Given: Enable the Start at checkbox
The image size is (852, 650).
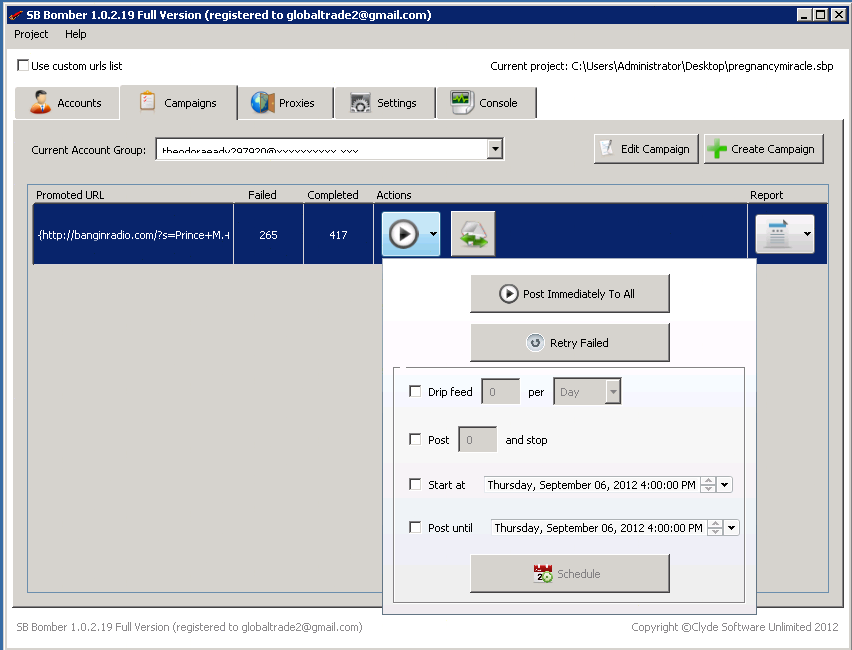Looking at the screenshot, I should (415, 484).
